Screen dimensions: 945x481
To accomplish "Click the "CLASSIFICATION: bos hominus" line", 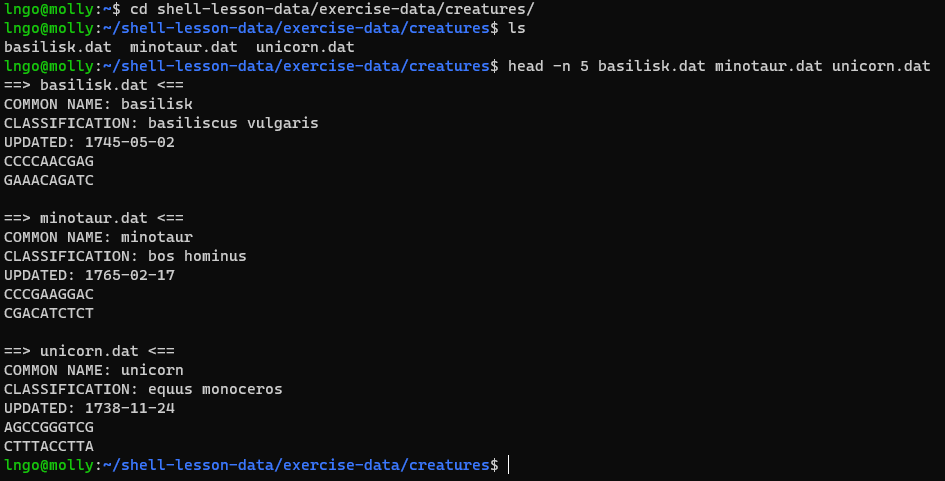I will click(x=125, y=256).
